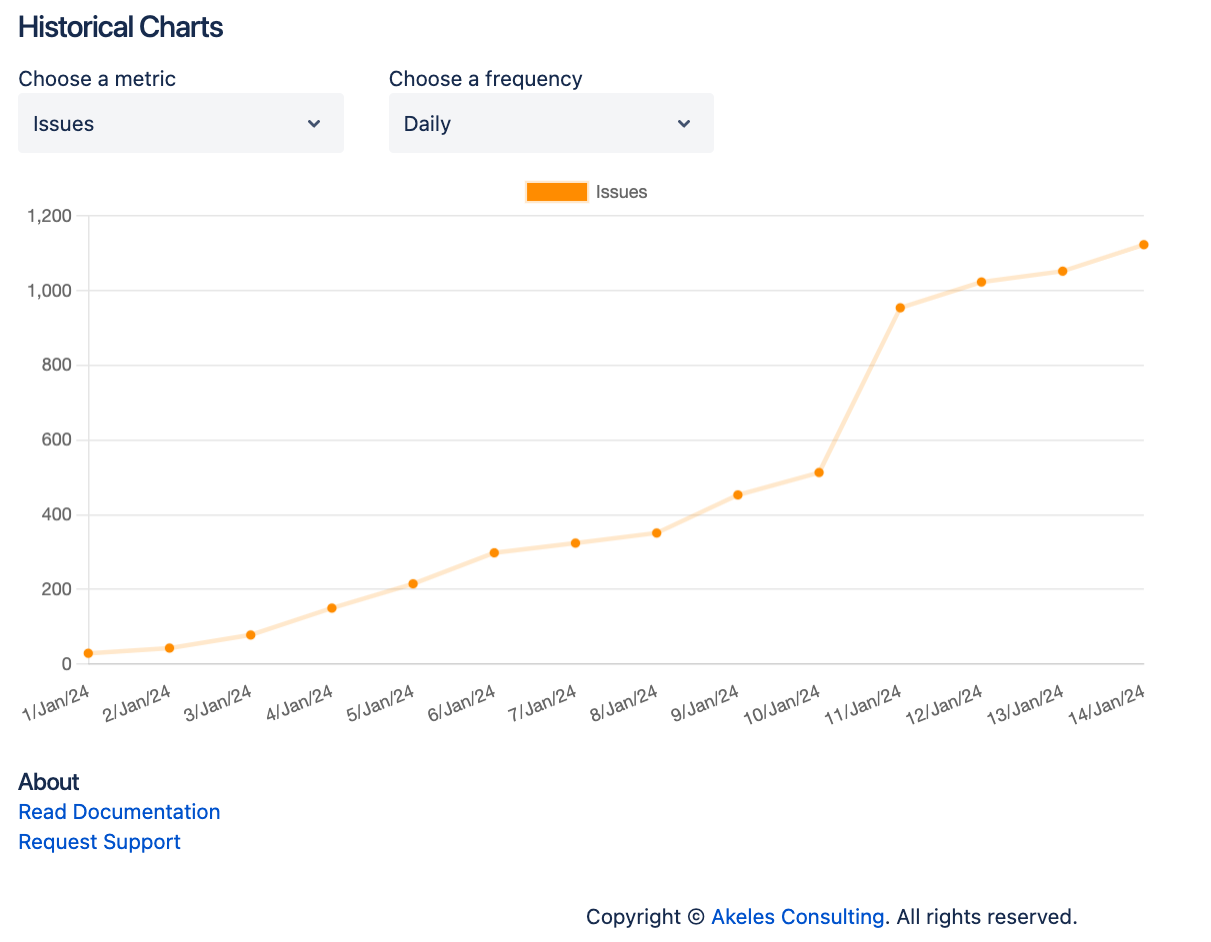Click the 5/Jan/24 data point on the chart
The image size is (1211, 942).
coord(413,584)
